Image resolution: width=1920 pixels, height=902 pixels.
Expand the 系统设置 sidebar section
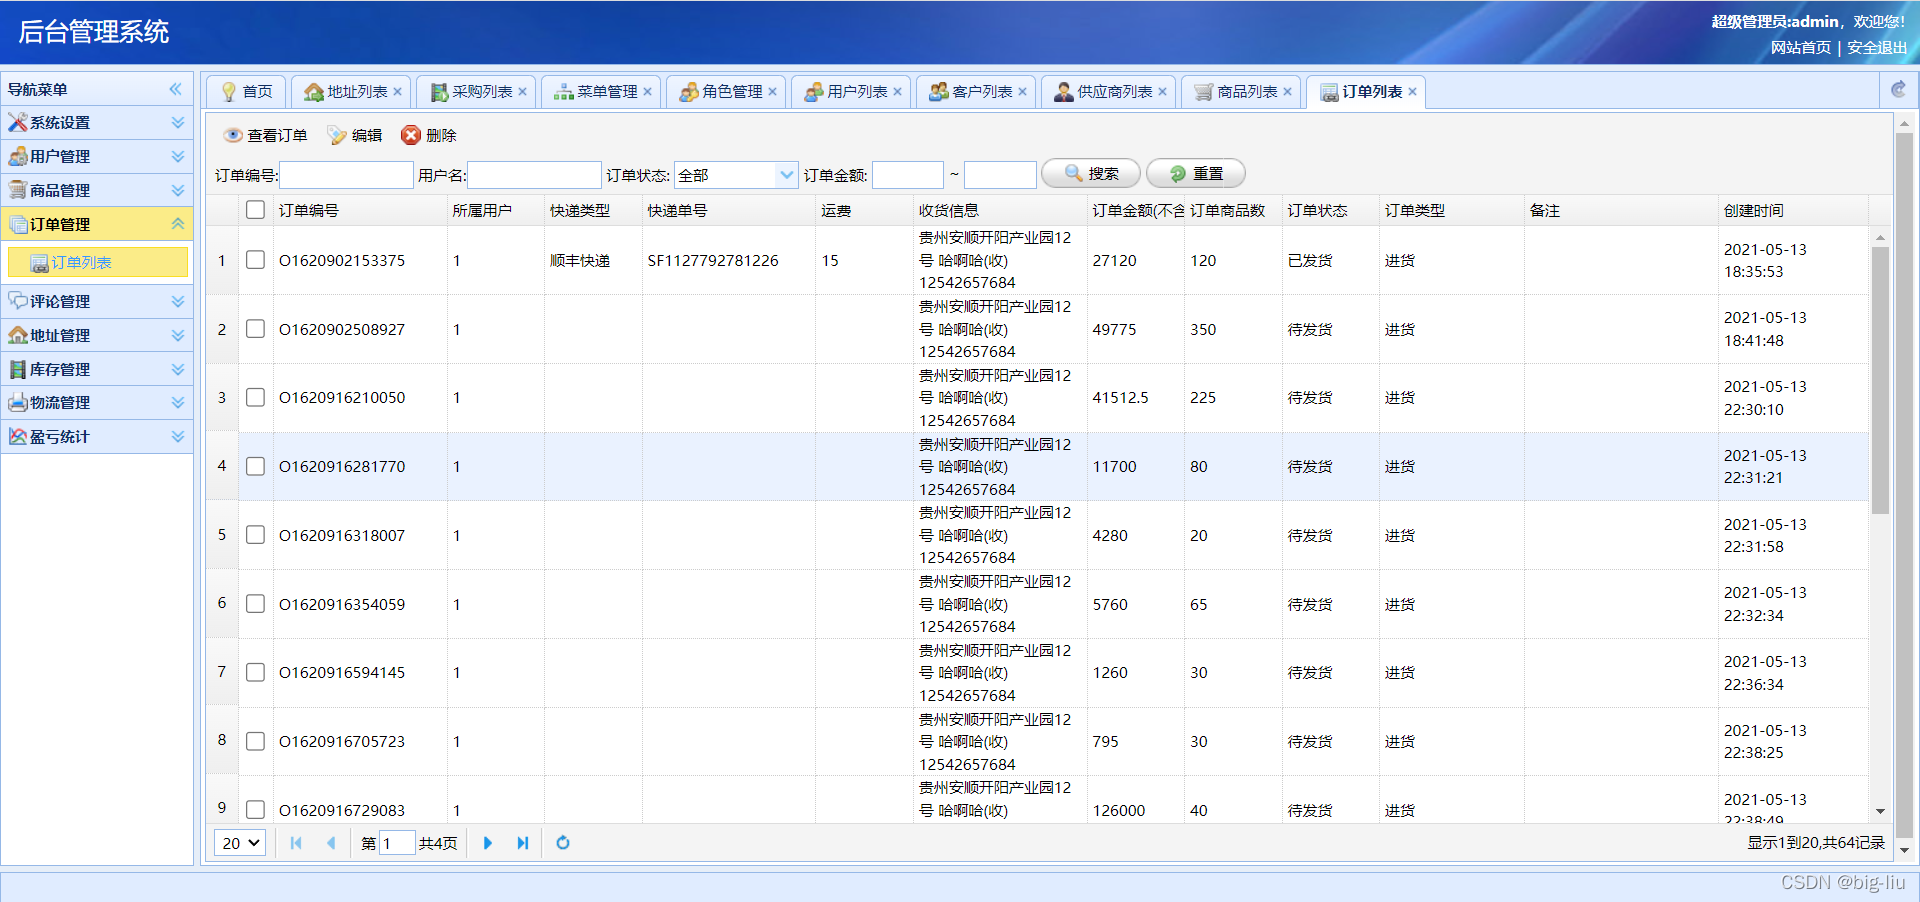coord(178,122)
